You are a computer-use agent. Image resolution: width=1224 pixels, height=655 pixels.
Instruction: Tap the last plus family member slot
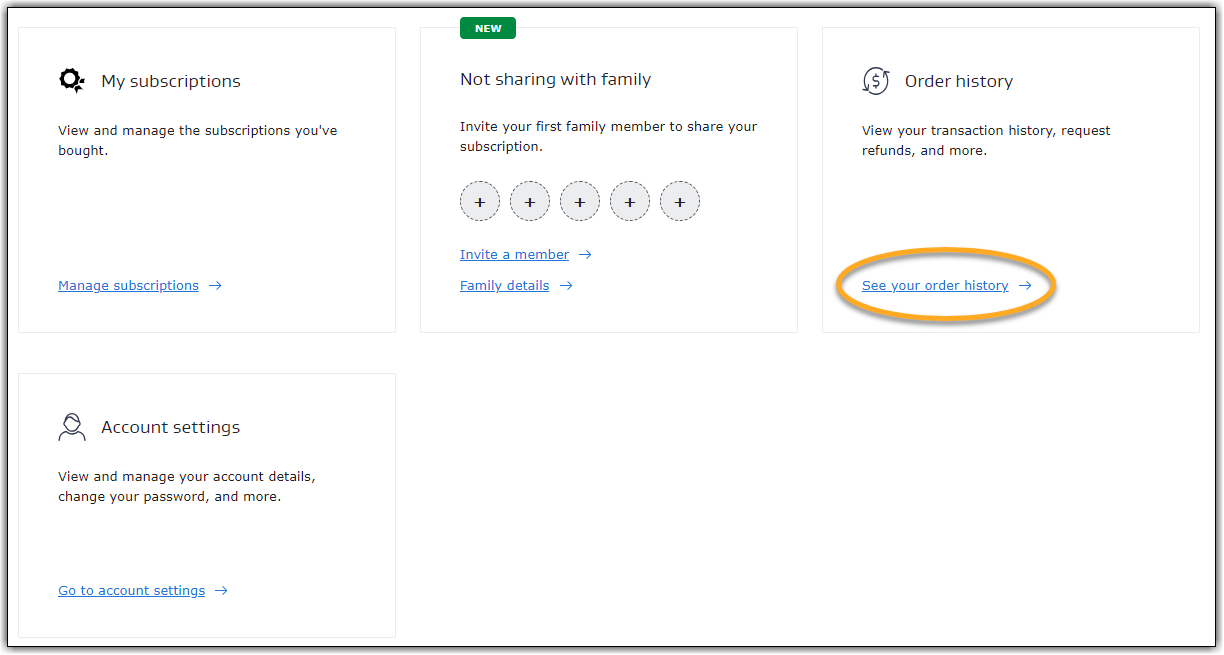click(680, 202)
